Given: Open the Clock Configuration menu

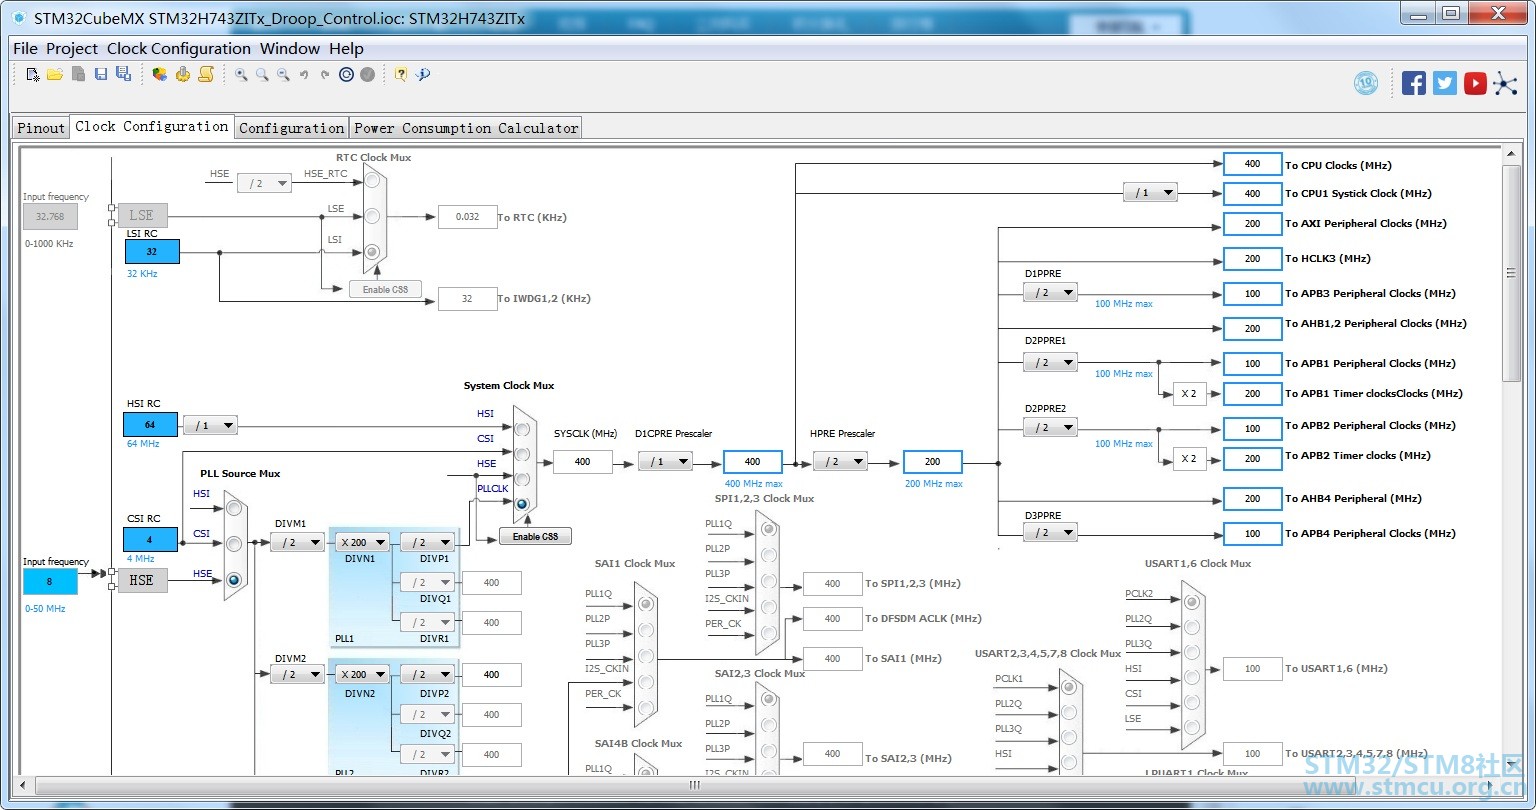Looking at the screenshot, I should [x=179, y=48].
